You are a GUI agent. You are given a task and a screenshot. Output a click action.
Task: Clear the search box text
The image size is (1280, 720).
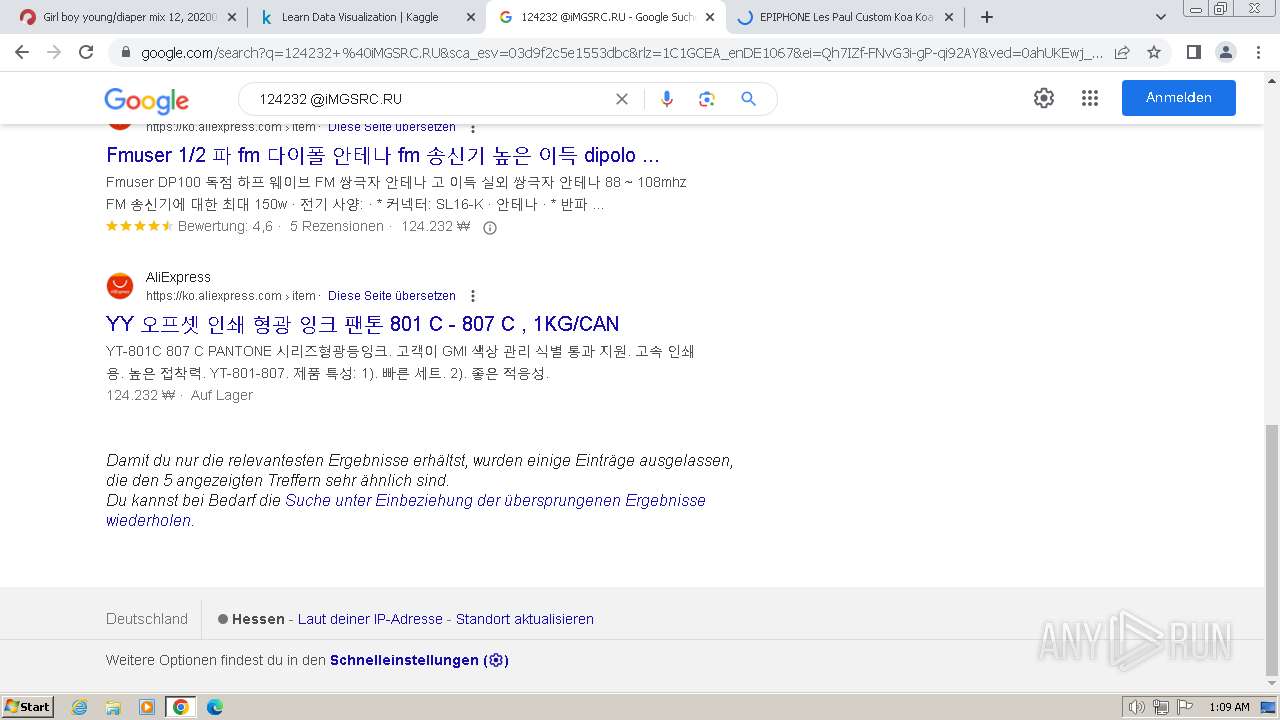point(622,99)
